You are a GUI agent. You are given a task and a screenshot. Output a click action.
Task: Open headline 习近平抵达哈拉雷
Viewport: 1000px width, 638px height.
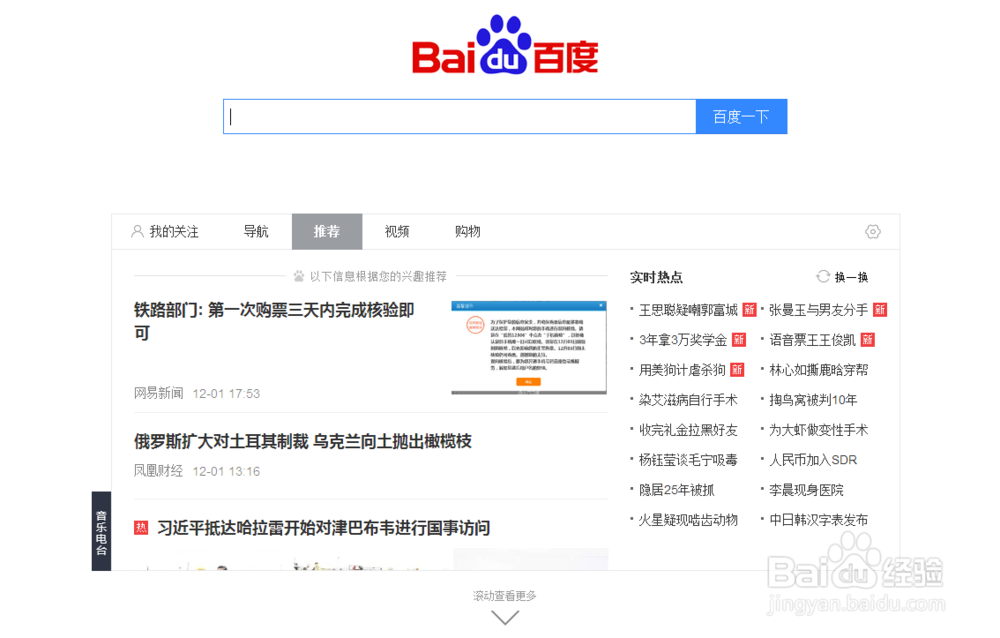(323, 528)
